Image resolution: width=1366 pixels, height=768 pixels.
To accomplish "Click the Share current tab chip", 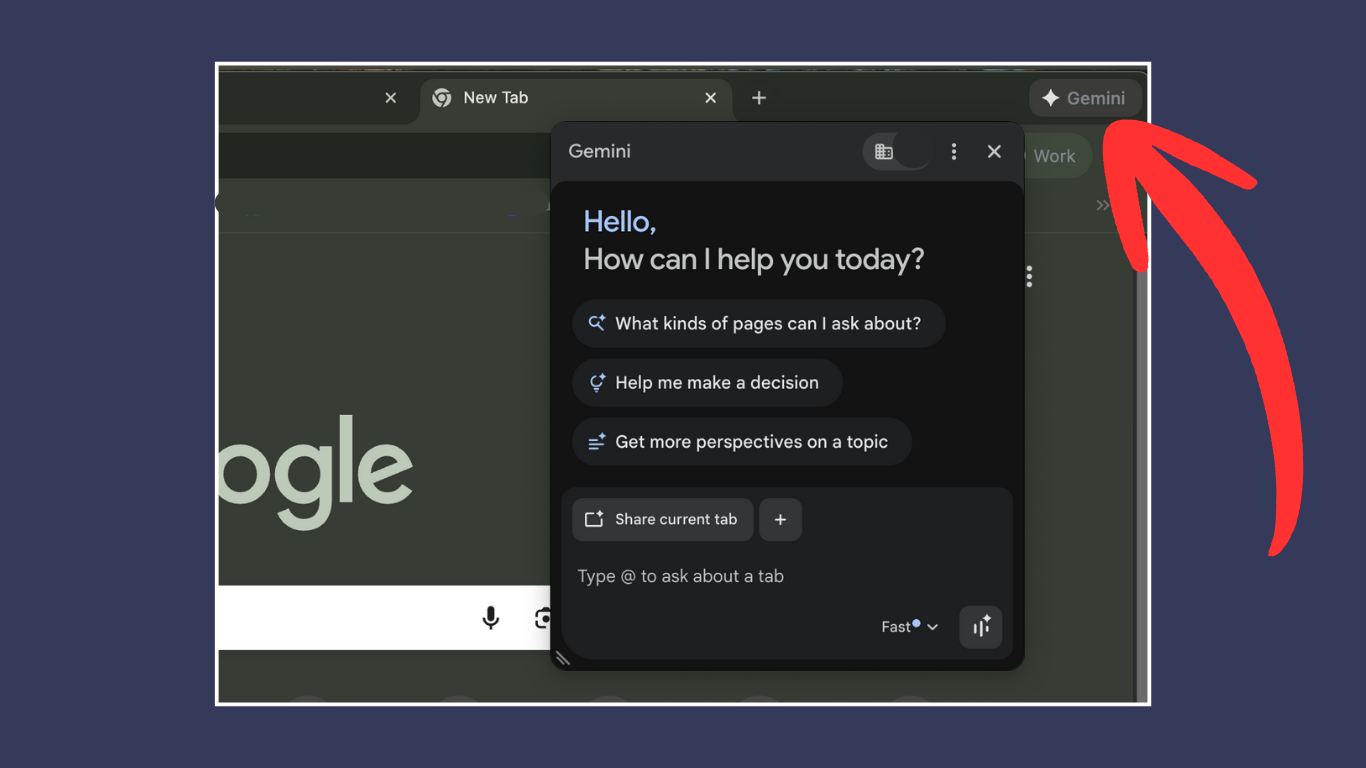I will 662,520.
